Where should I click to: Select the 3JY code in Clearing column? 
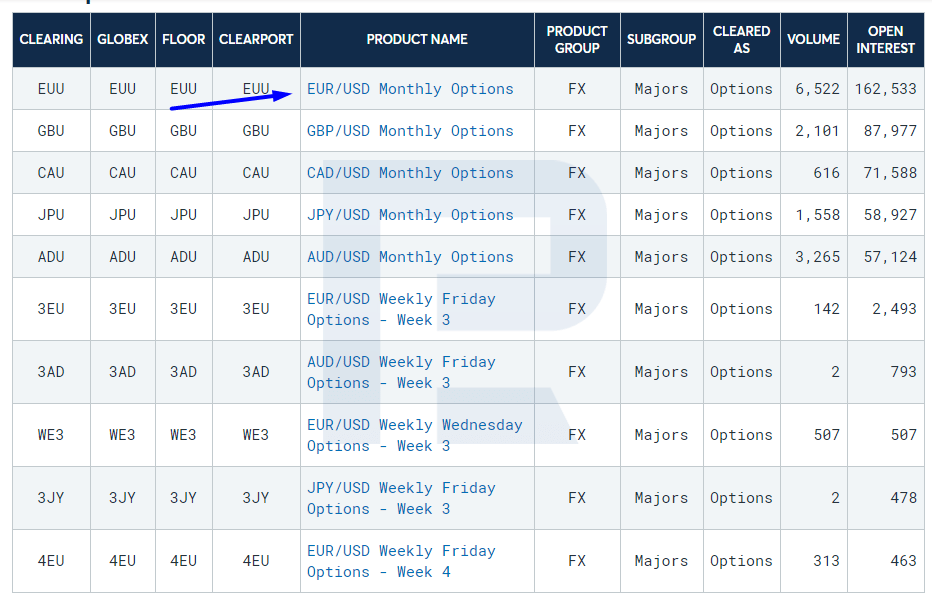(51, 498)
